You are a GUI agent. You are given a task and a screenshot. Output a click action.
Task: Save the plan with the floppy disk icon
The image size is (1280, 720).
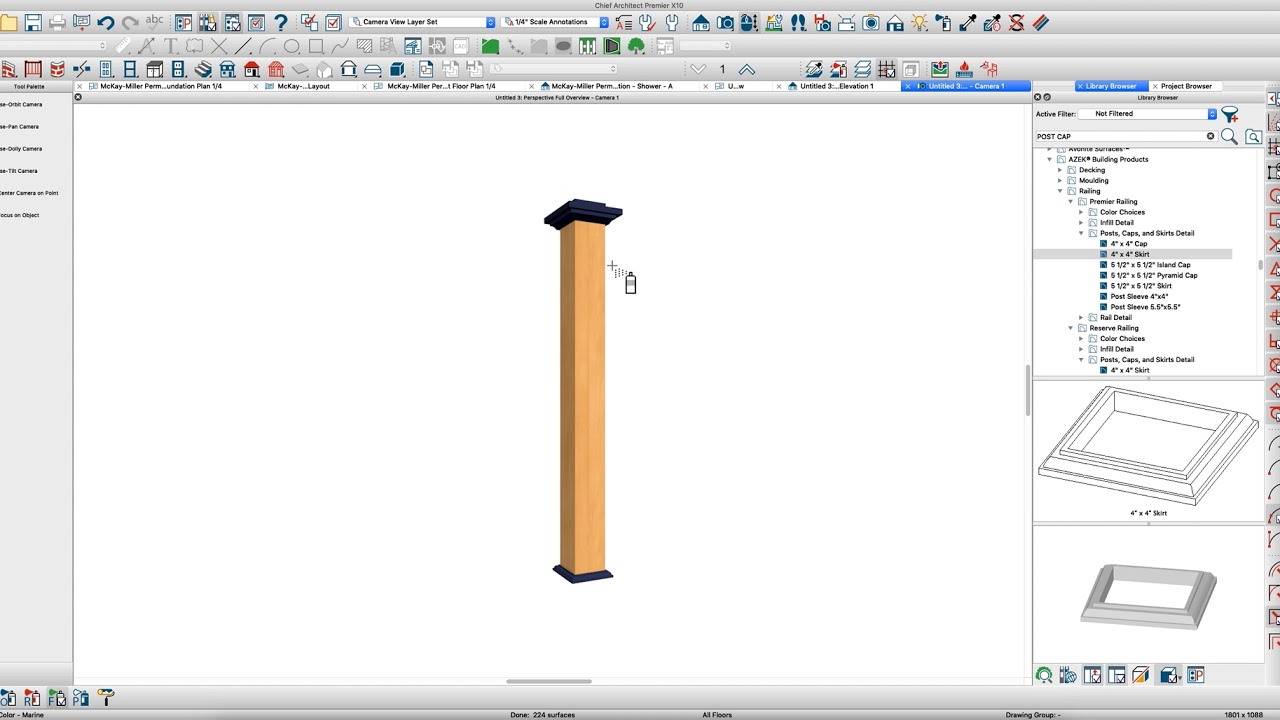(33, 22)
